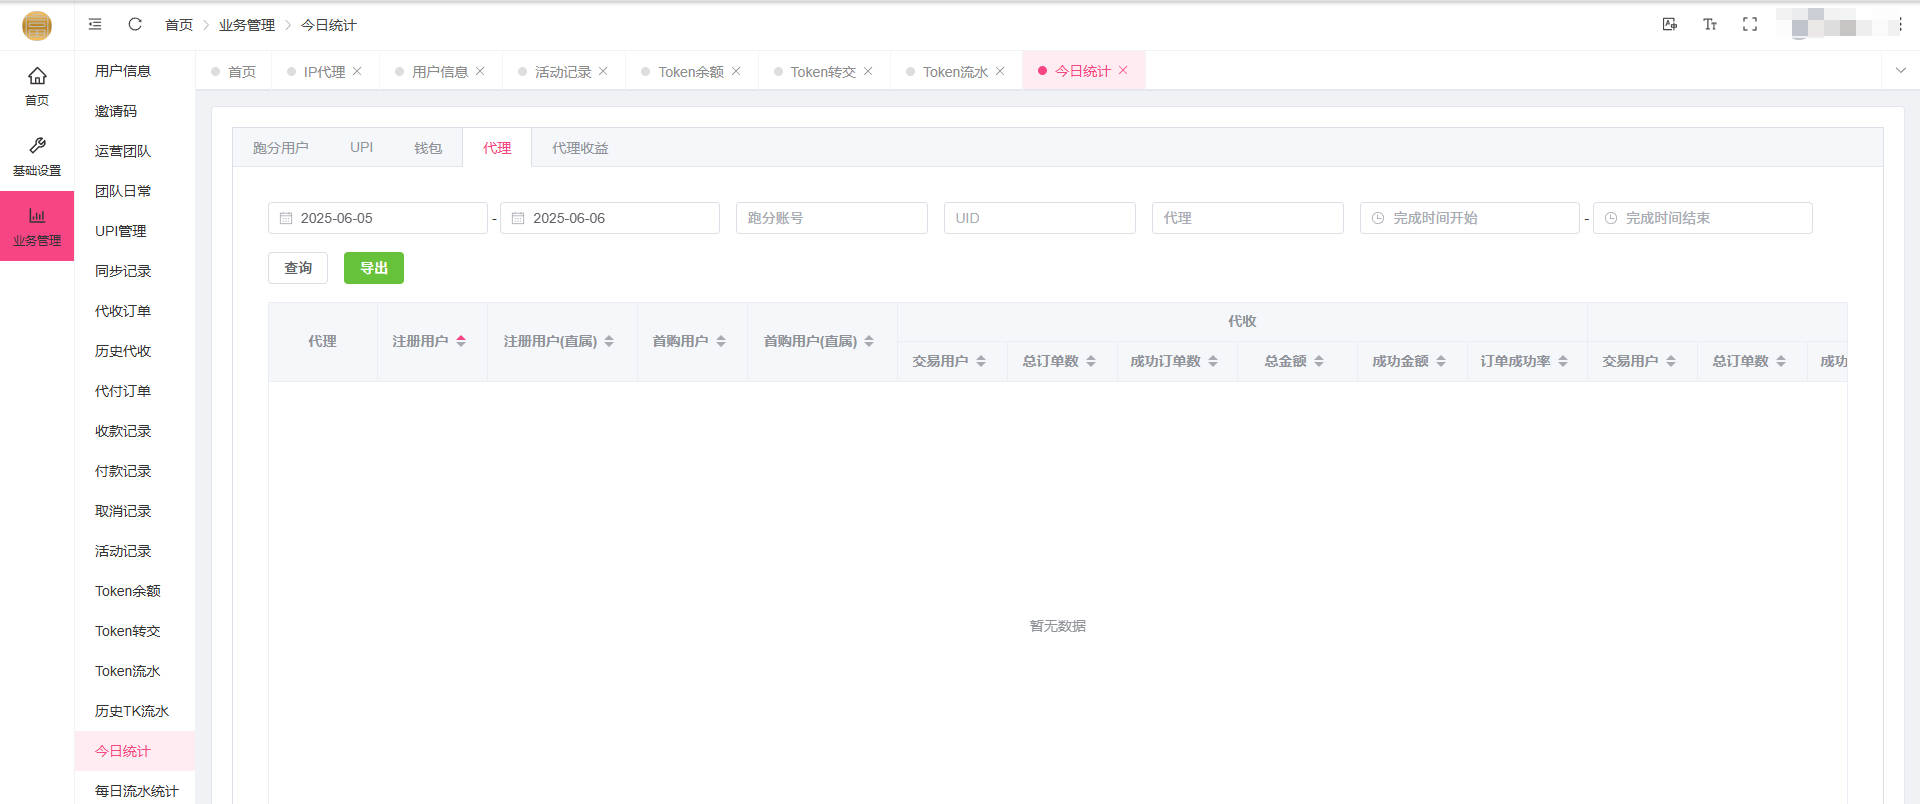Sort by 首购用户 column
Image resolution: width=1920 pixels, height=804 pixels.
[x=720, y=341]
